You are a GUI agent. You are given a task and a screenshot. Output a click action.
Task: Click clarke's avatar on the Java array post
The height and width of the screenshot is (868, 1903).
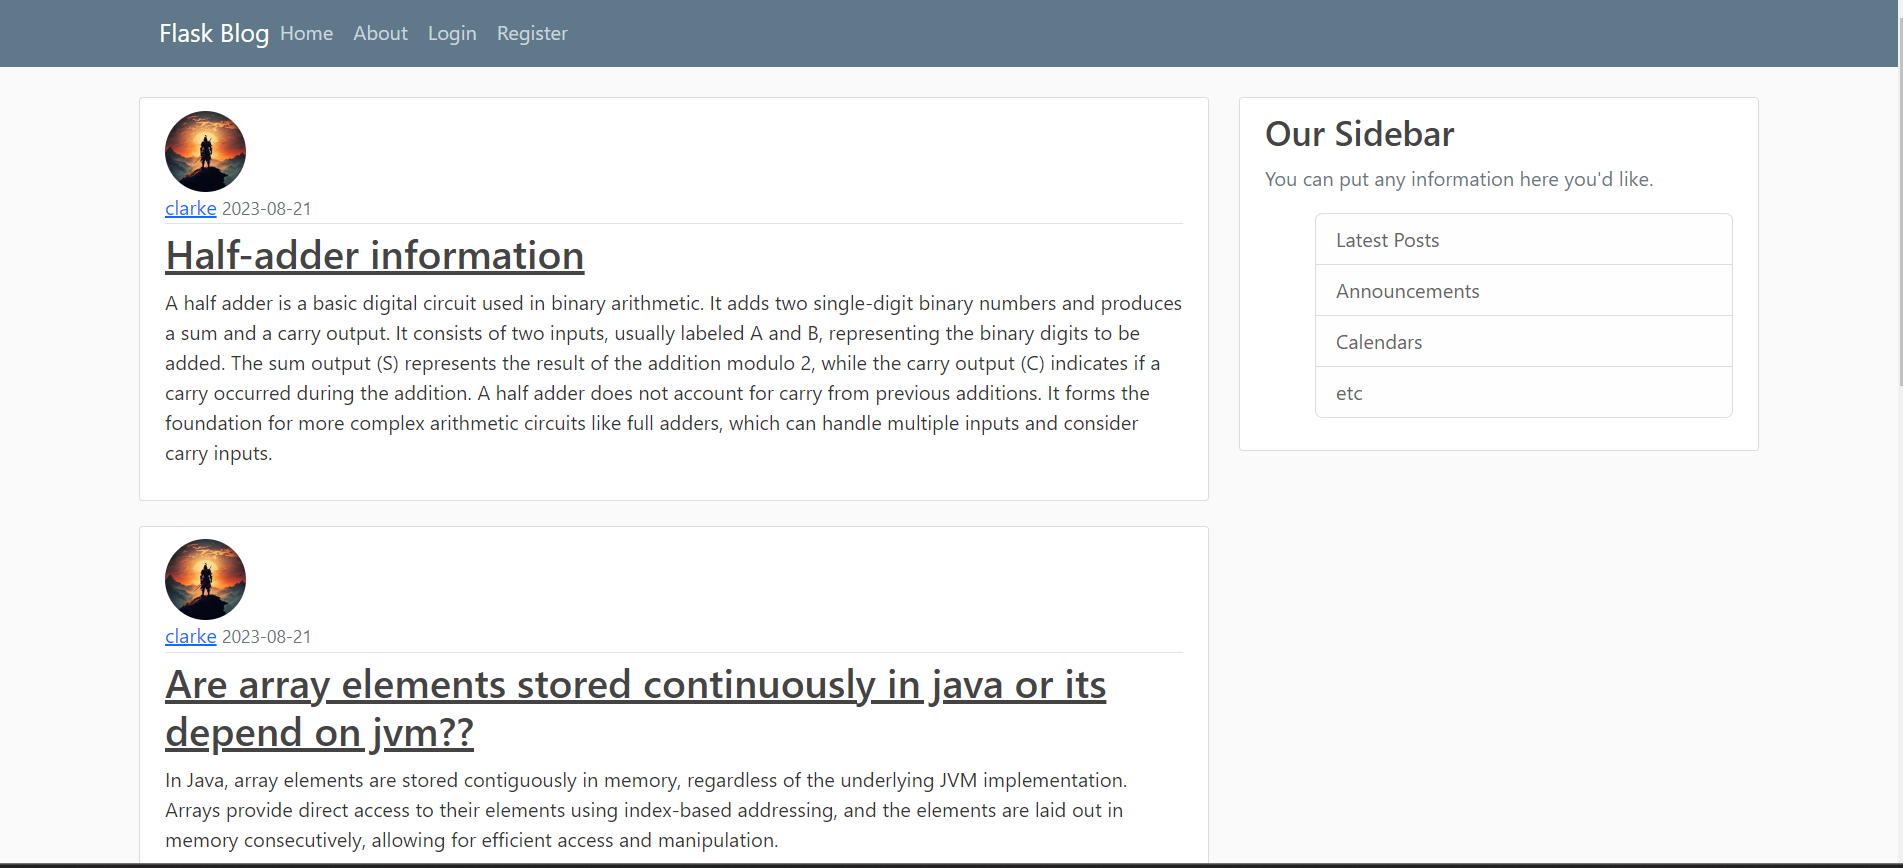205,579
